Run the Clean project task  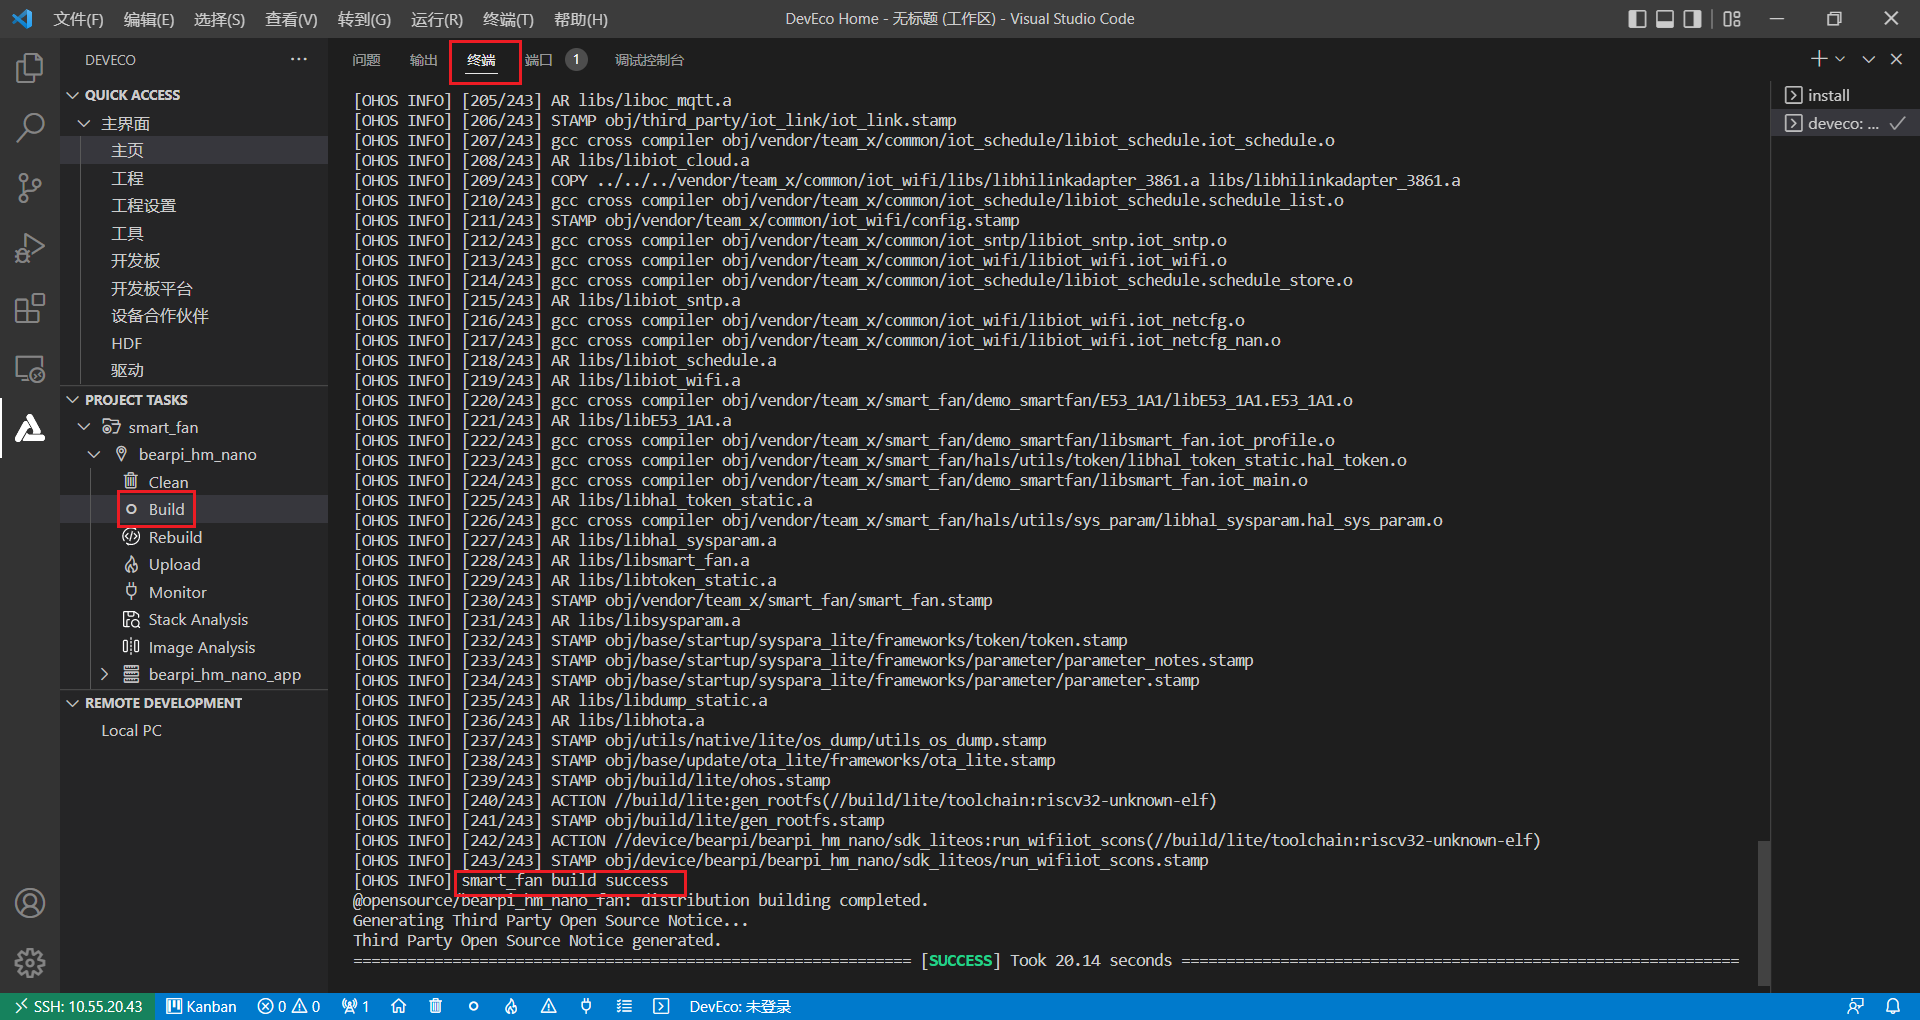tap(168, 482)
